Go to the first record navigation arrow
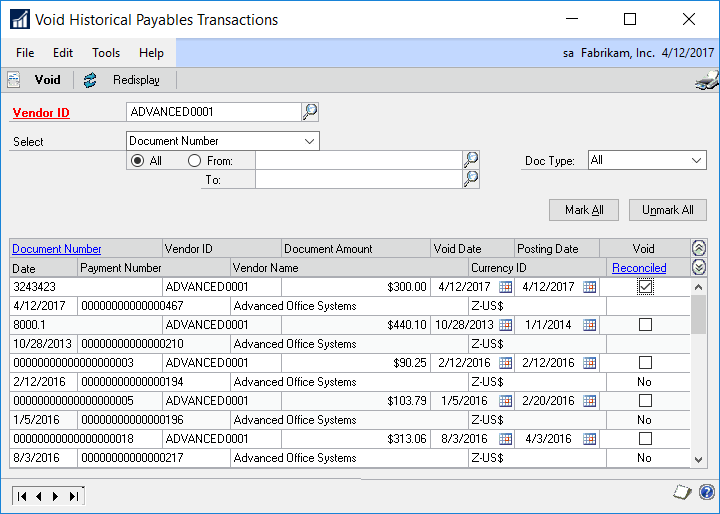Screen dimensions: 720x514 coord(24,495)
